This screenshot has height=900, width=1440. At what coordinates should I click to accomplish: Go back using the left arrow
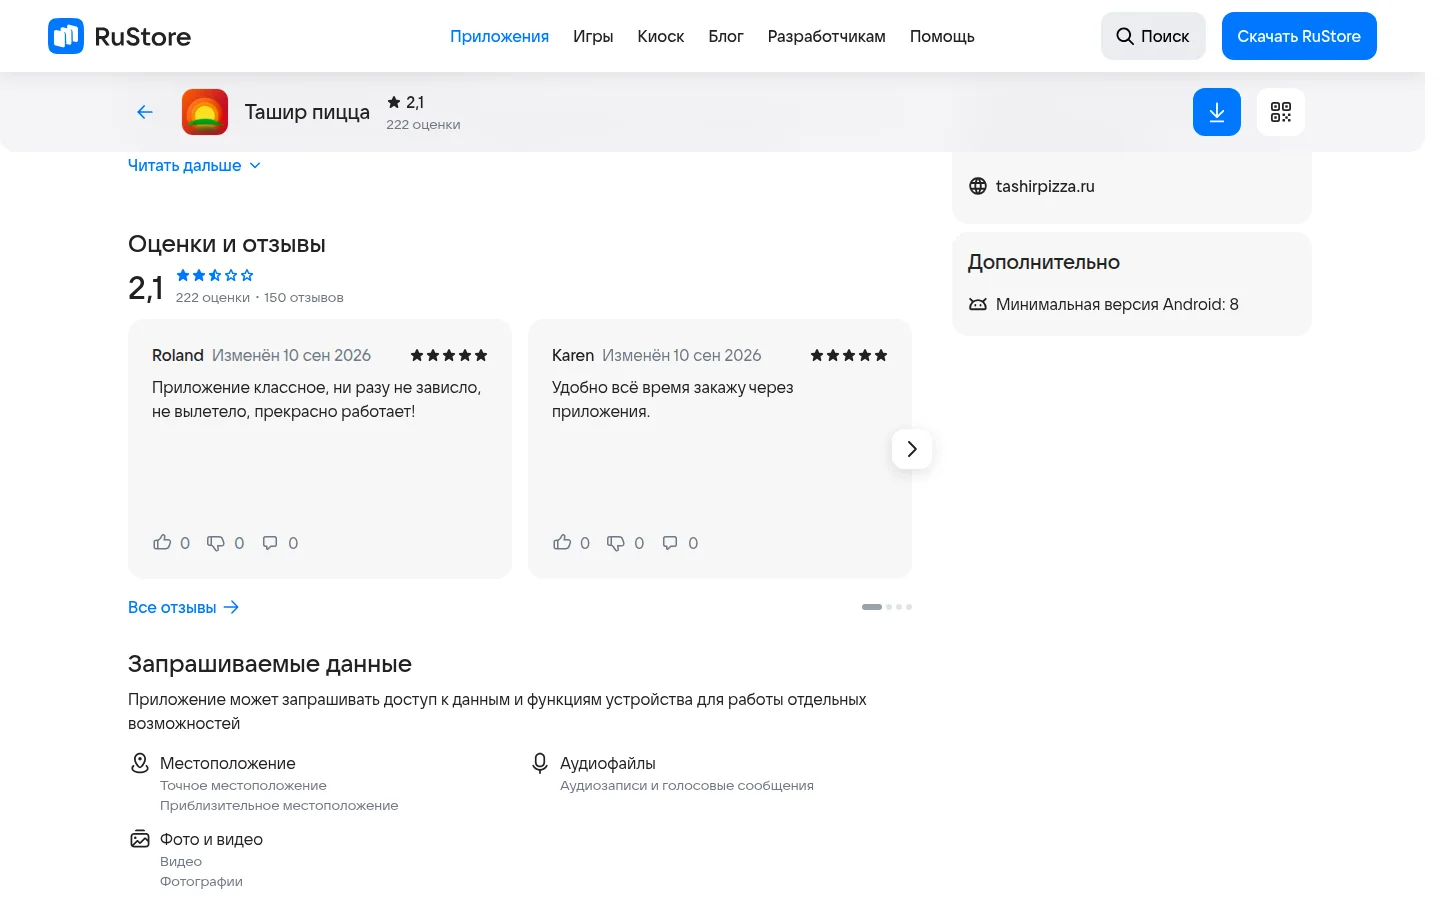click(x=145, y=112)
